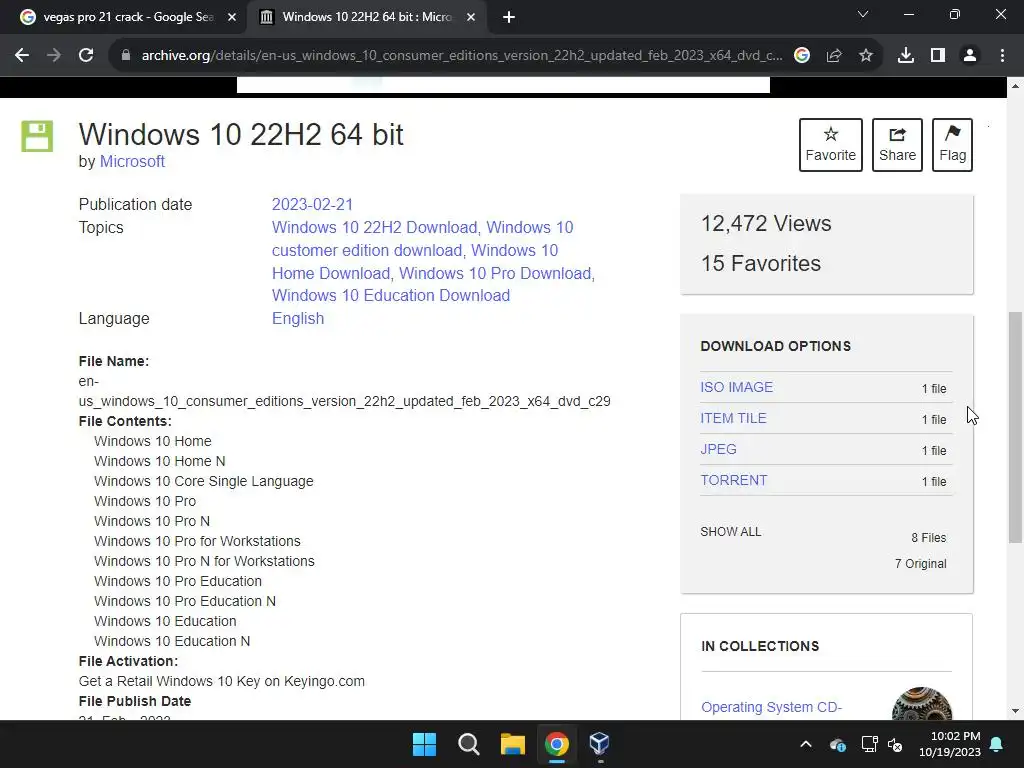Open File Explorer from taskbar
Screen dimensions: 1024x768
point(513,744)
